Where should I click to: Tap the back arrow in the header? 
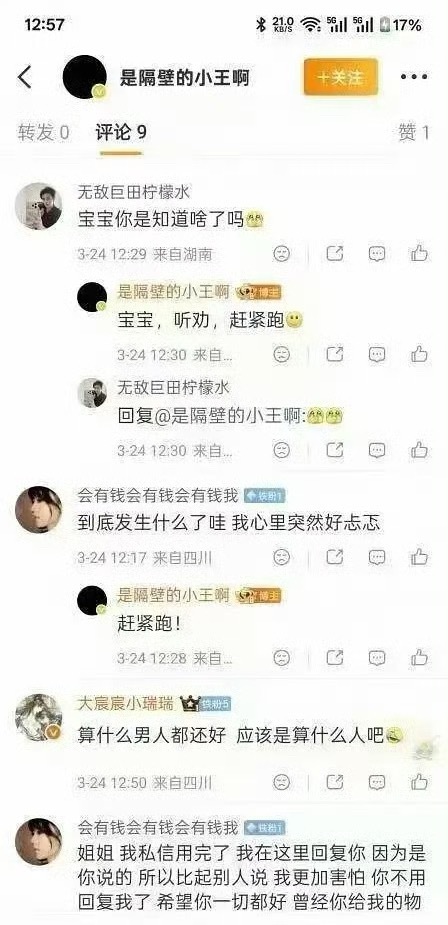25,77
